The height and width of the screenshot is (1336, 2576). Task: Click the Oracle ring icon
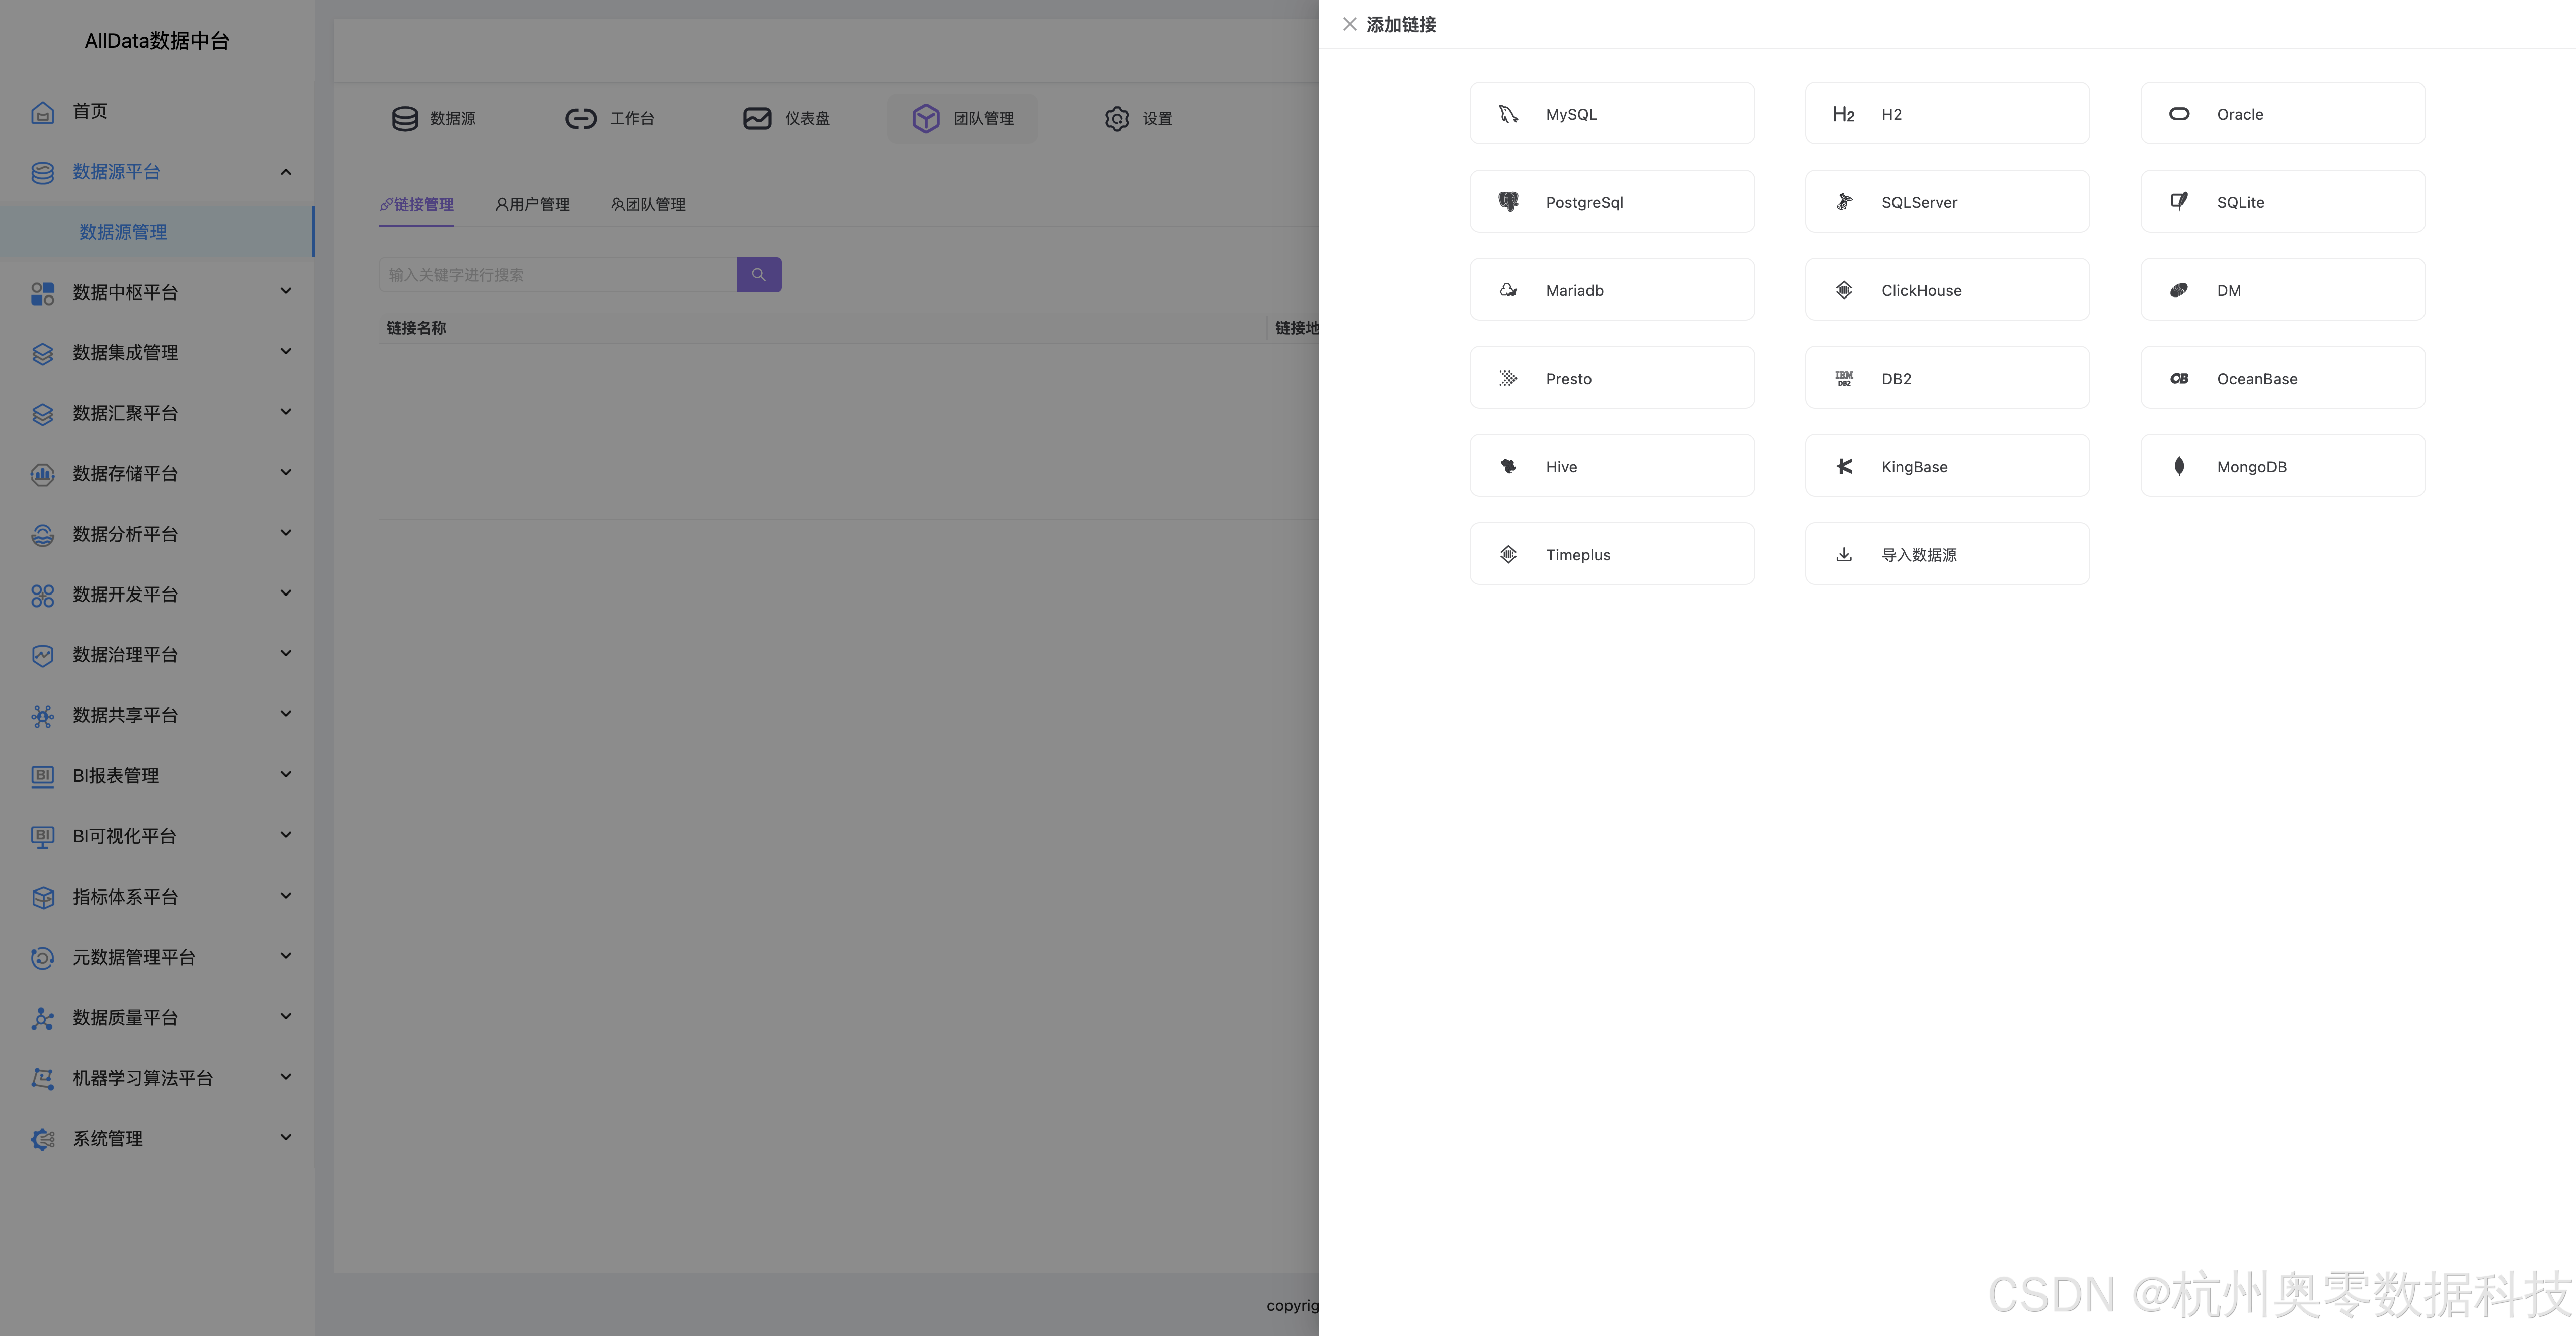coord(2179,114)
